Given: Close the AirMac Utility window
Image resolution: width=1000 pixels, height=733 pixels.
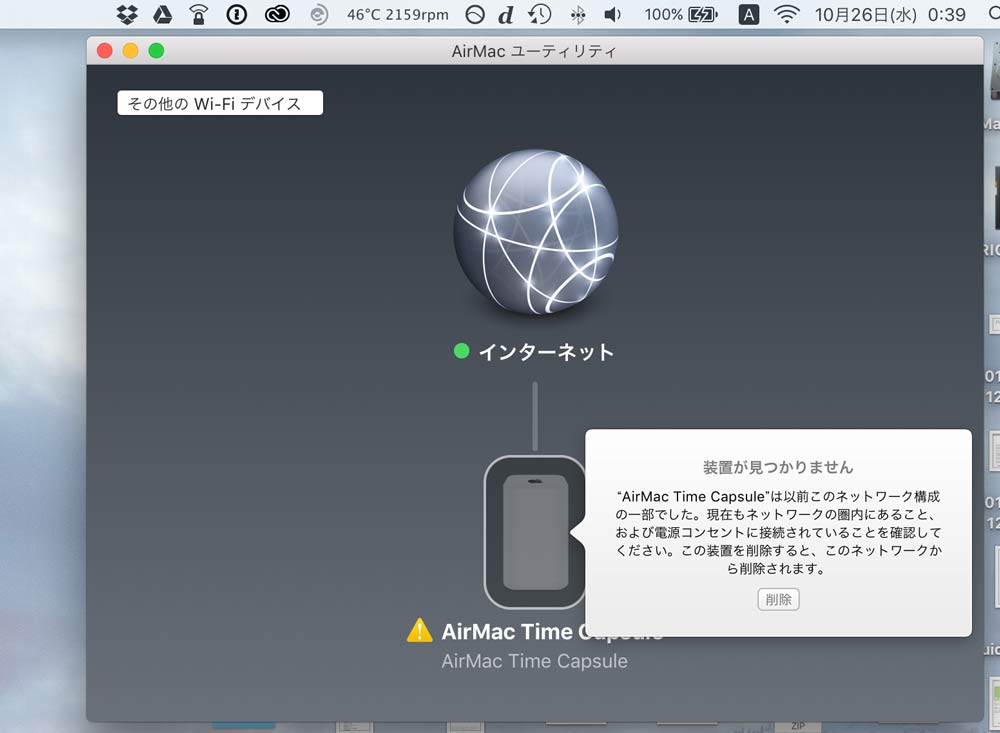Looking at the screenshot, I should point(105,50).
